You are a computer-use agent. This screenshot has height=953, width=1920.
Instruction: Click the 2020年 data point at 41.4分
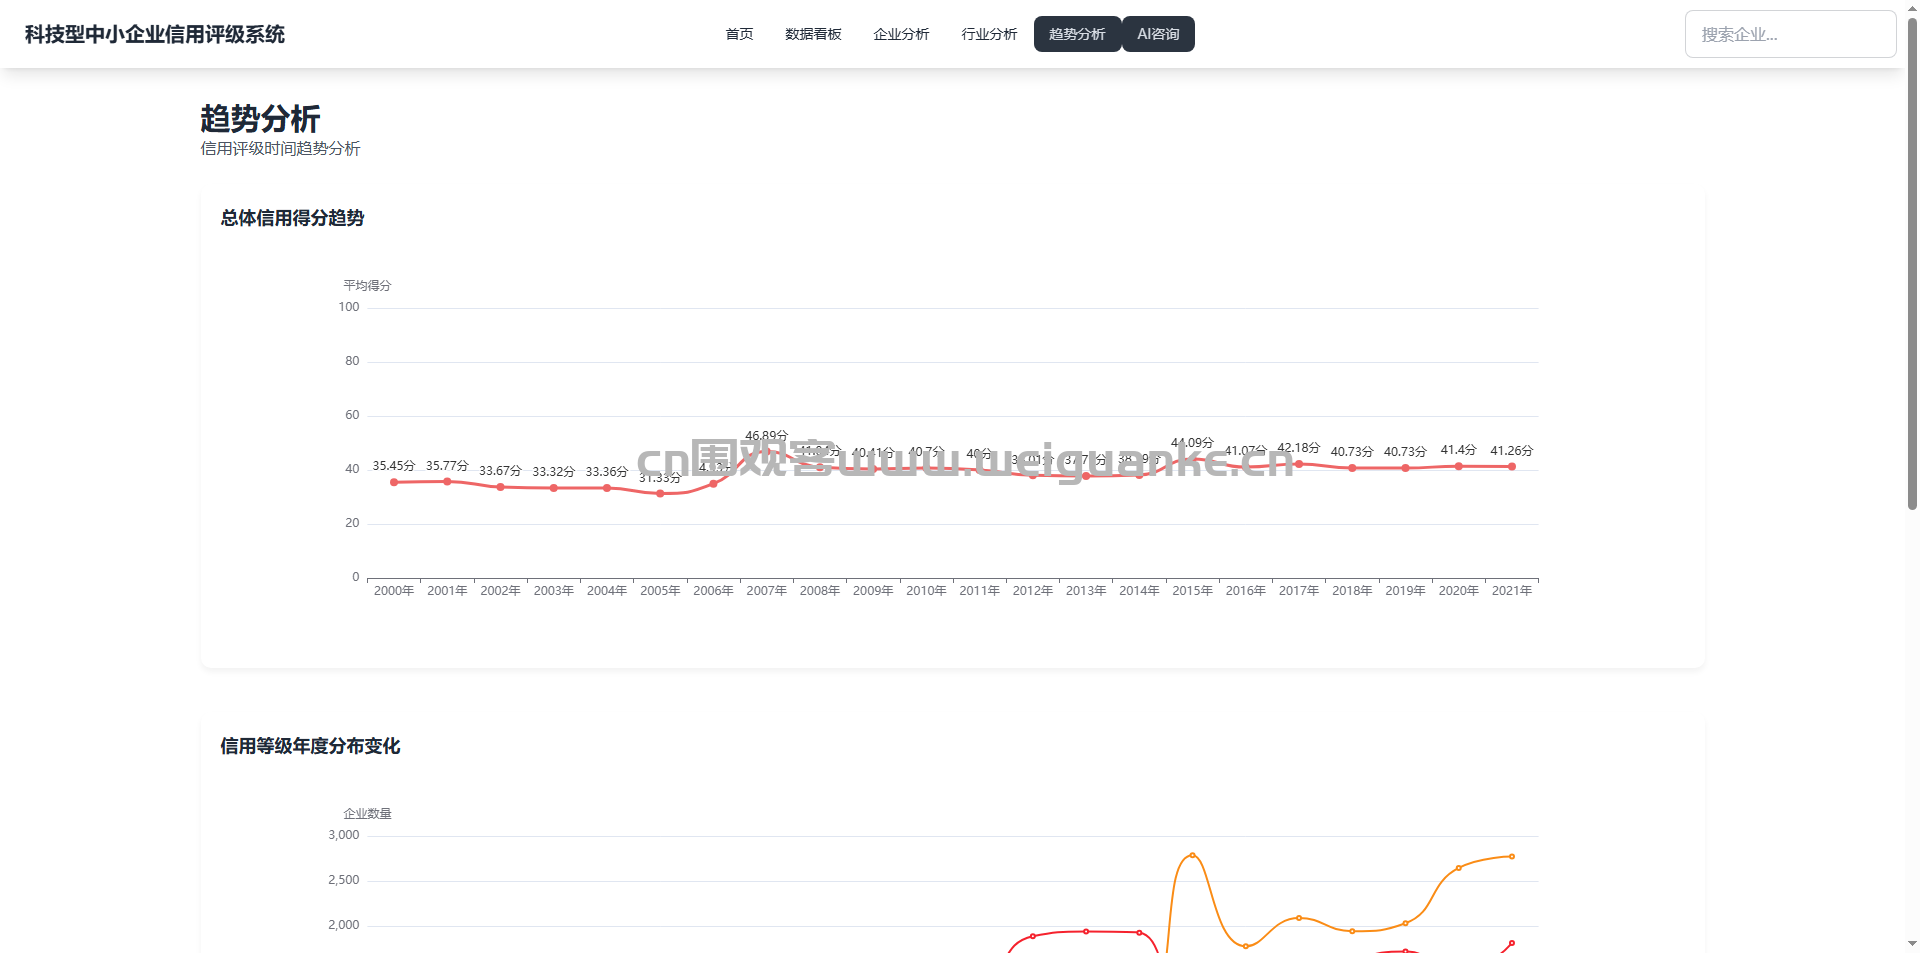click(1458, 466)
